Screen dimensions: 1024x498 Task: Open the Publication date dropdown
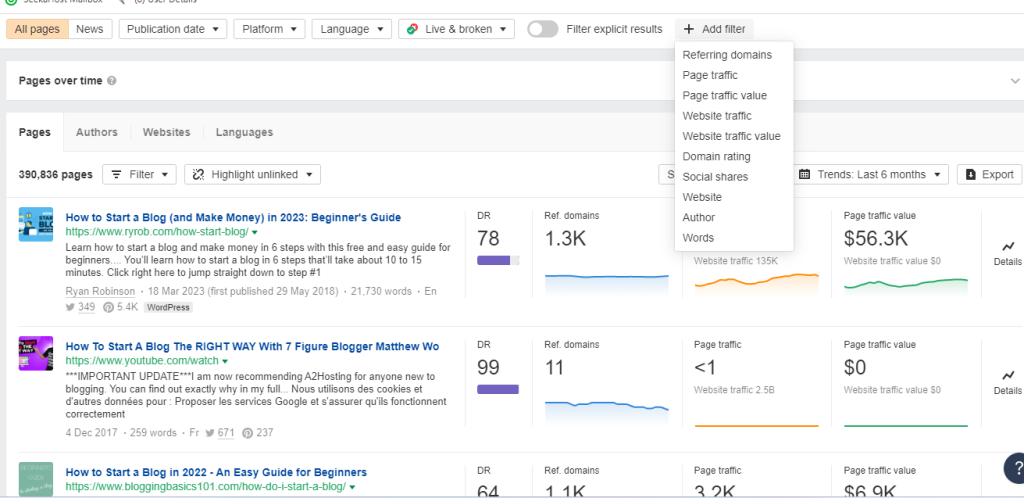173,29
